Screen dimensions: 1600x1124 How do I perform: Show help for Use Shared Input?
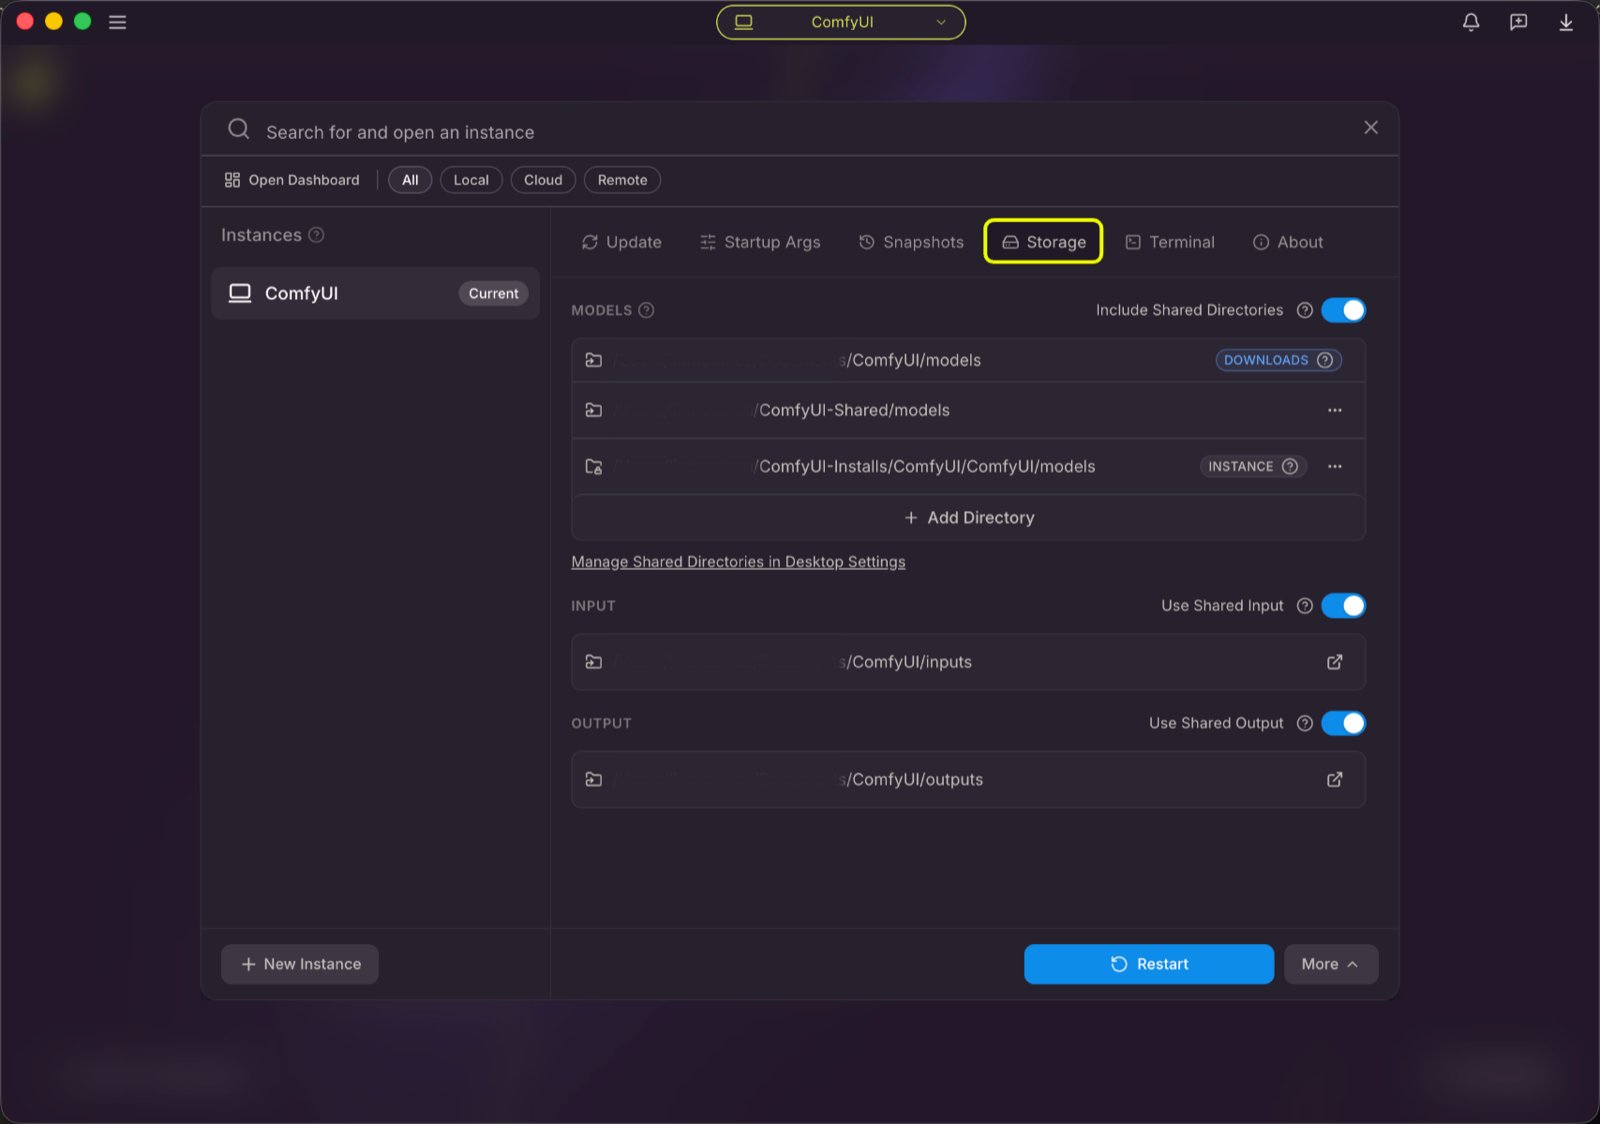tap(1304, 606)
